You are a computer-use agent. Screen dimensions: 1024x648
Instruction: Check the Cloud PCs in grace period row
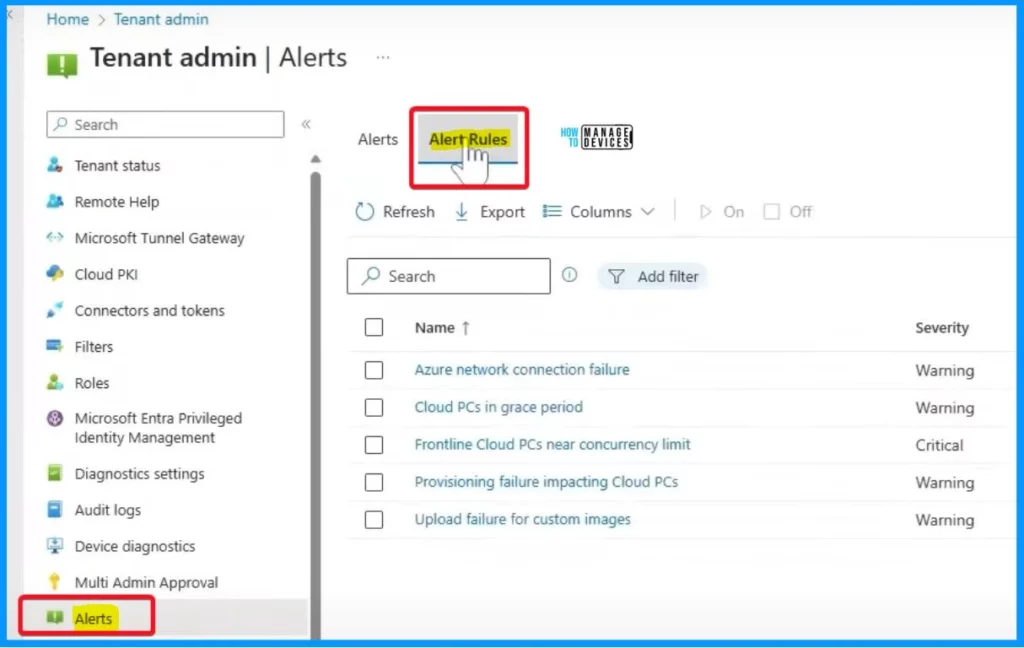[x=374, y=408]
